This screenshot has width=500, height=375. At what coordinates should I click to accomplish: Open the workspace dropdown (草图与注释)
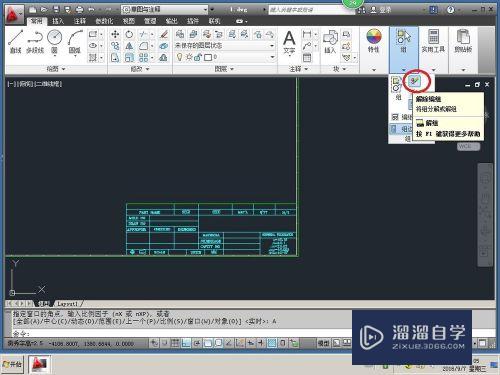165,9
